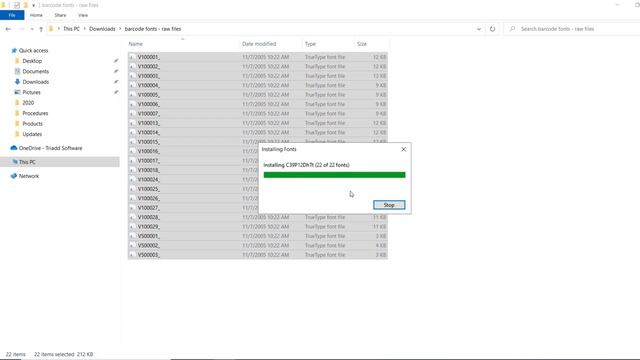Open Pictures in navigation pane
This screenshot has height=360, width=640.
pos(31,92)
